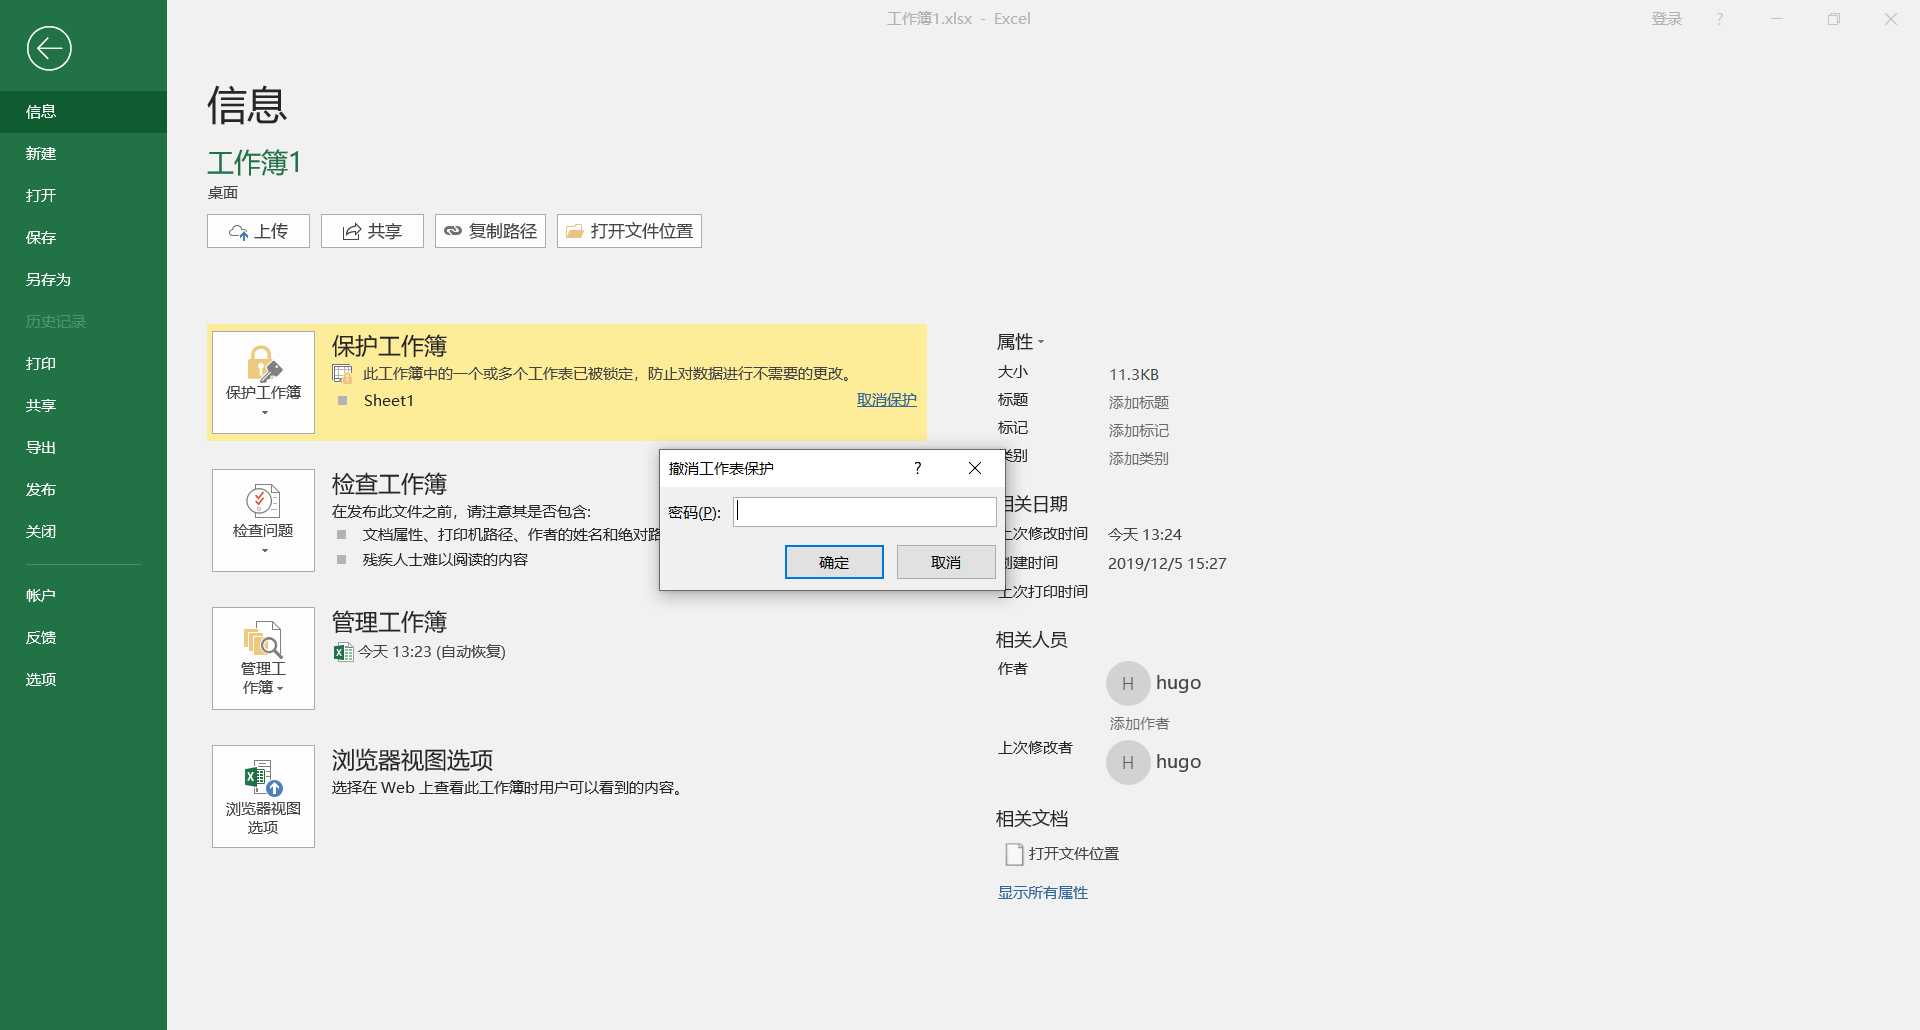Click the help question mark in the dialog
Image resolution: width=1920 pixels, height=1030 pixels.
(x=917, y=468)
